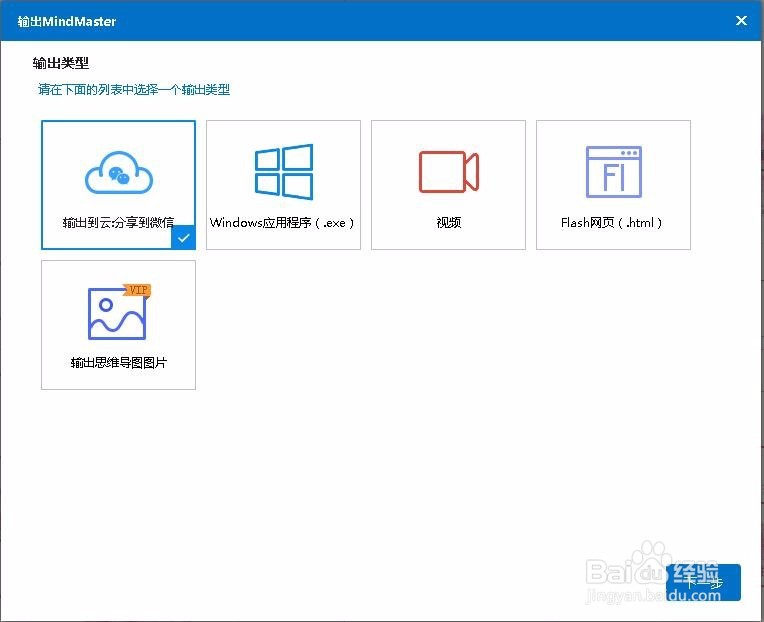Pick the red video camera icon

[449, 171]
